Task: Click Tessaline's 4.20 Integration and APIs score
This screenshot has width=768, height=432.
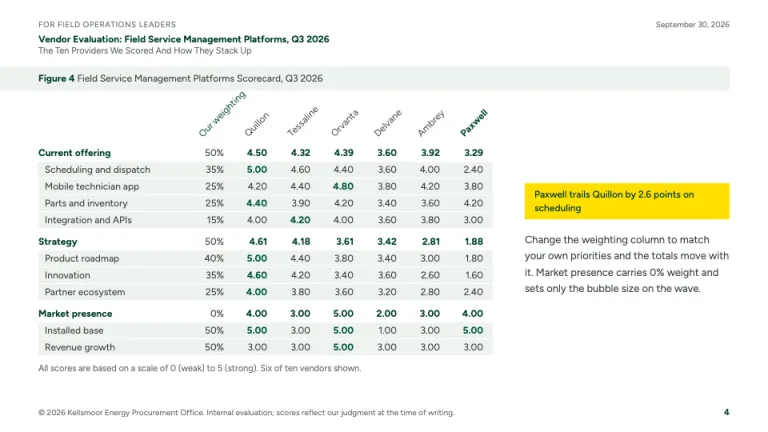Action: [300, 220]
